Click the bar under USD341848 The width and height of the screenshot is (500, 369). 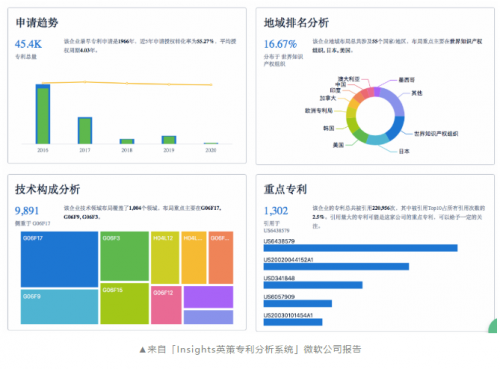click(x=313, y=285)
